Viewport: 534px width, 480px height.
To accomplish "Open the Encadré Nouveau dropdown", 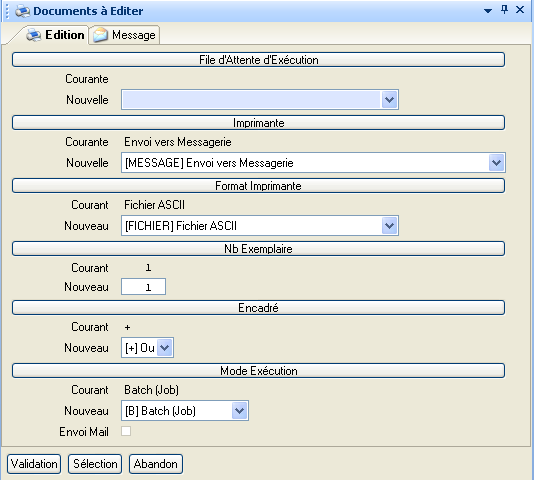I will click(165, 348).
